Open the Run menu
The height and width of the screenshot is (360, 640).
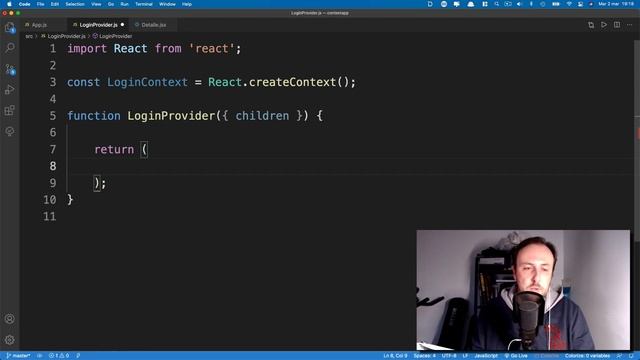coord(124,4)
